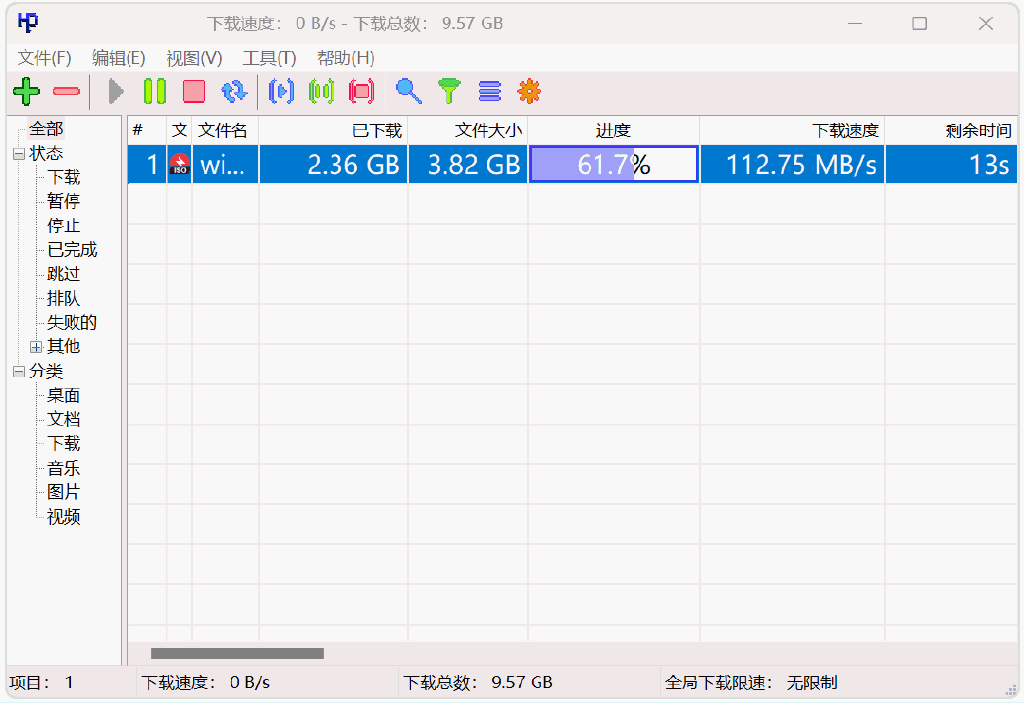Click the green pause all downloads icon
Viewport: 1024px width, 703px height.
pos(321,92)
